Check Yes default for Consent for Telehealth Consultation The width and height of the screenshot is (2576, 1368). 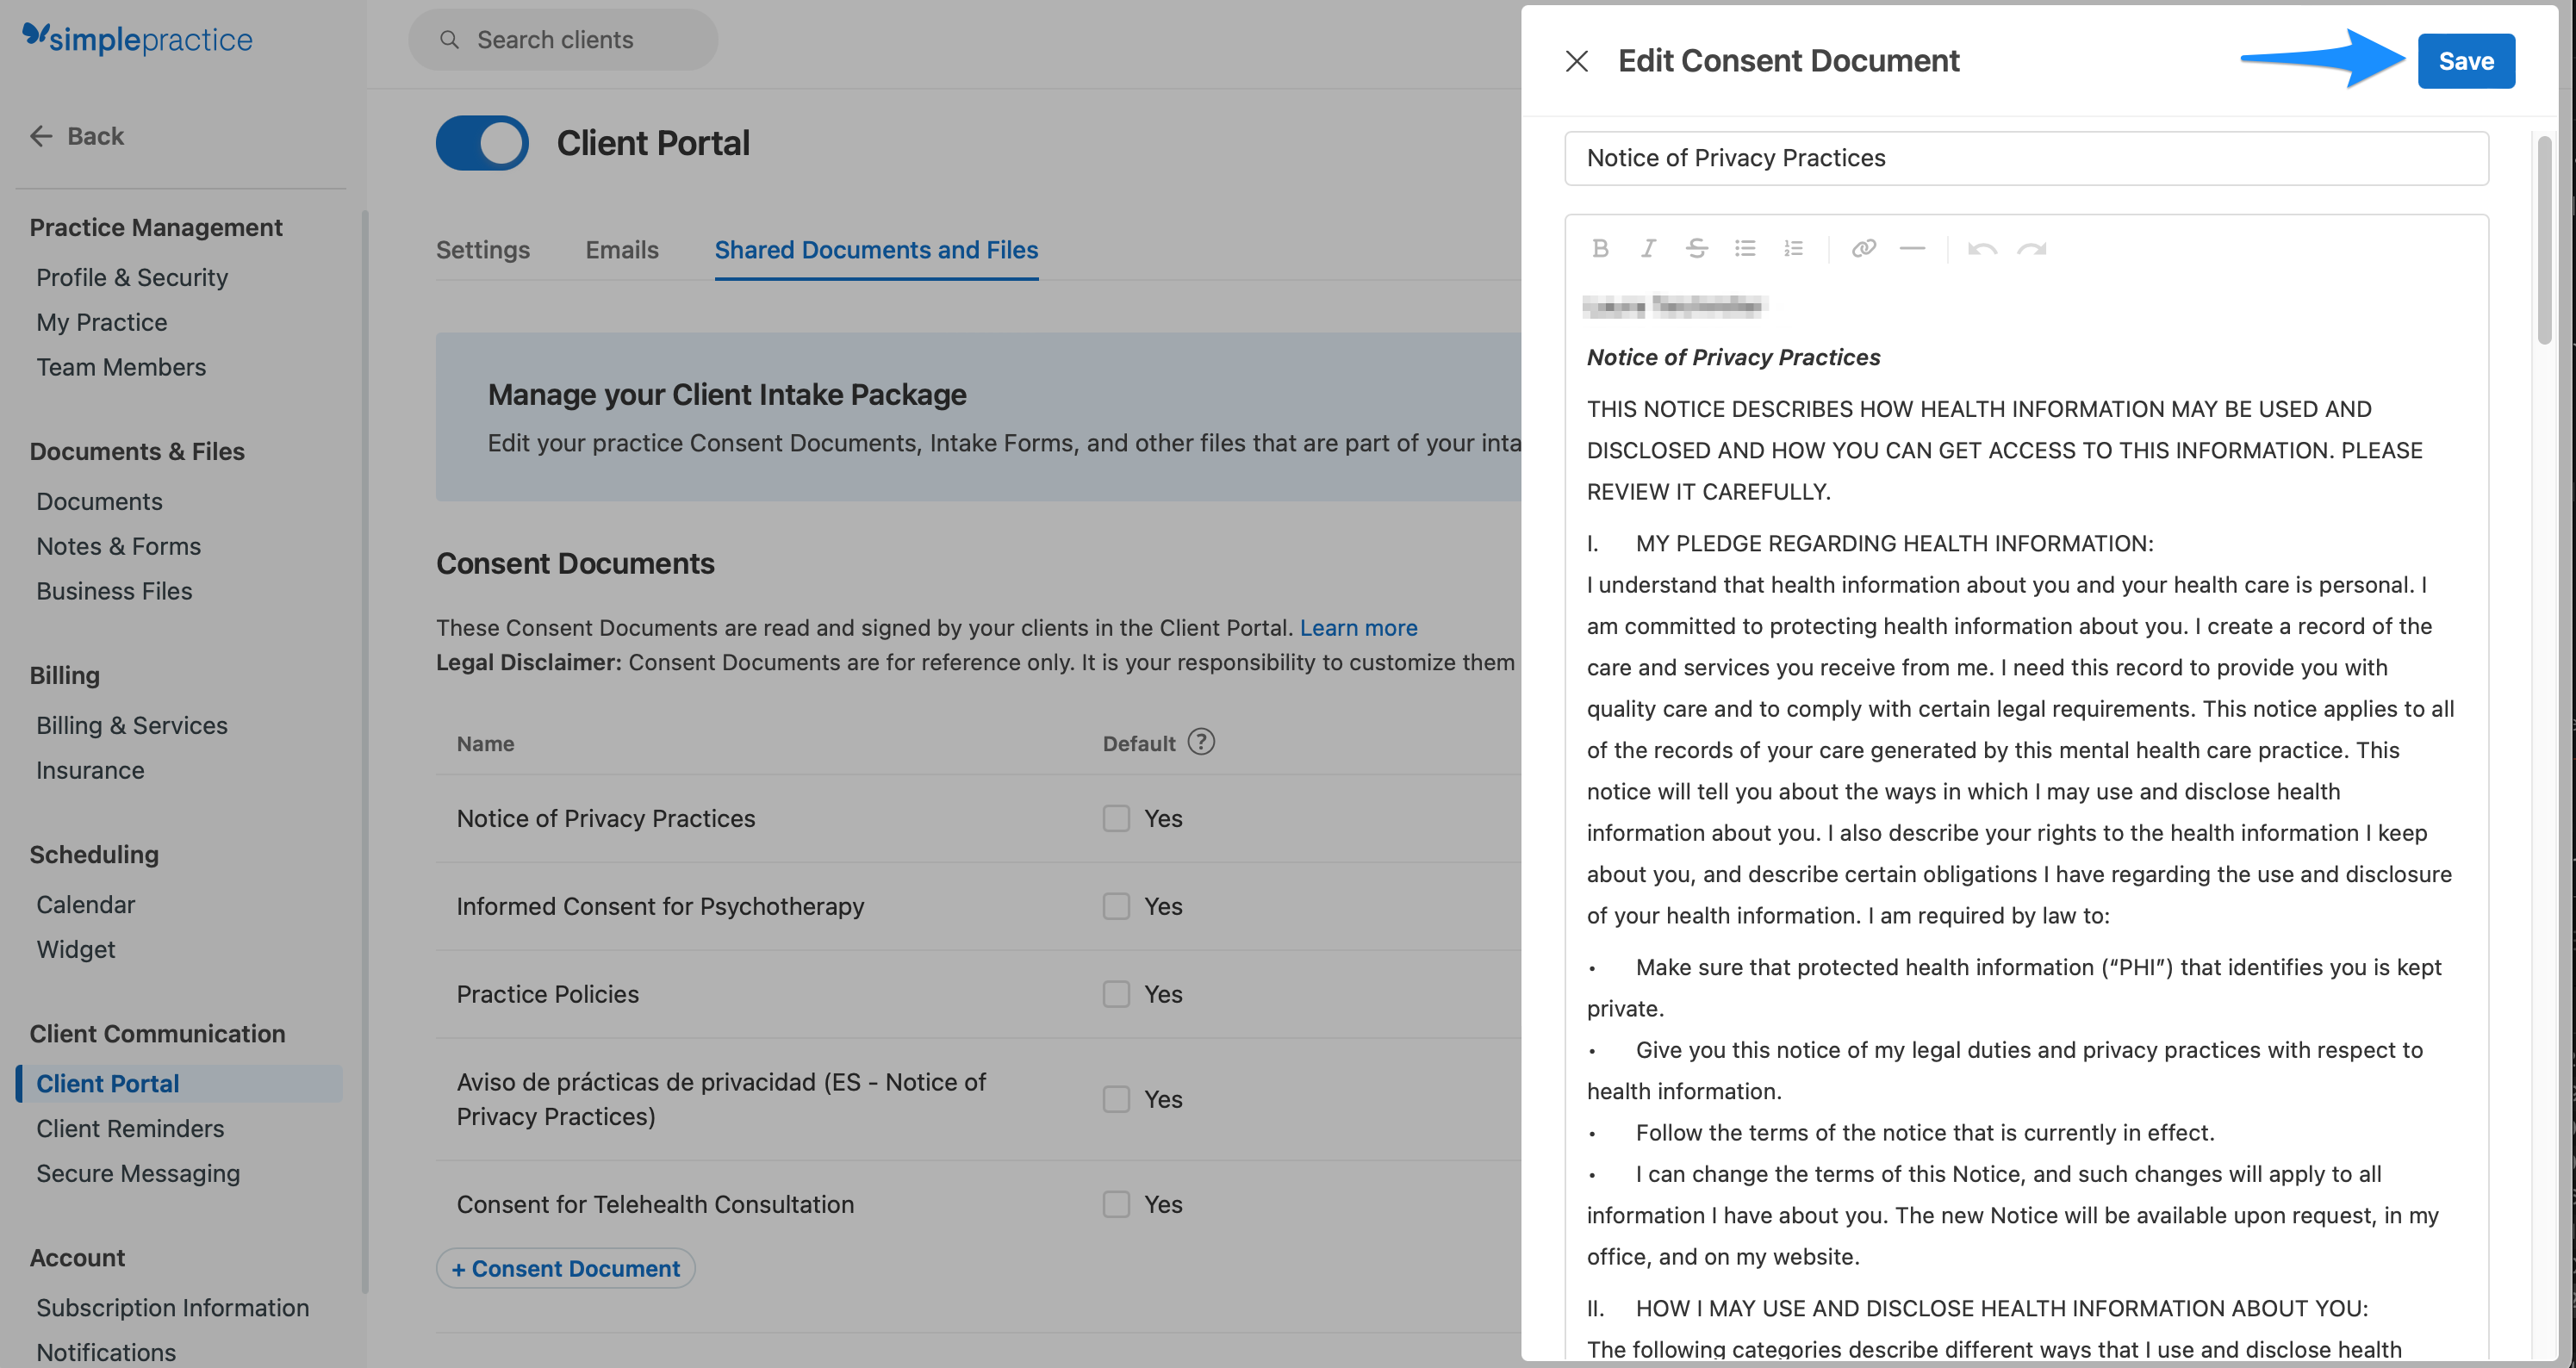pos(1116,1204)
